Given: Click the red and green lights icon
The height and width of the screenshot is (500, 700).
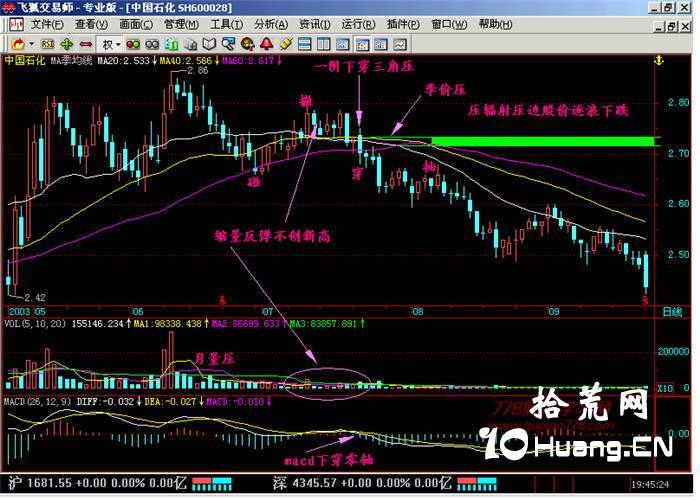Looking at the screenshot, I should click(133, 44).
